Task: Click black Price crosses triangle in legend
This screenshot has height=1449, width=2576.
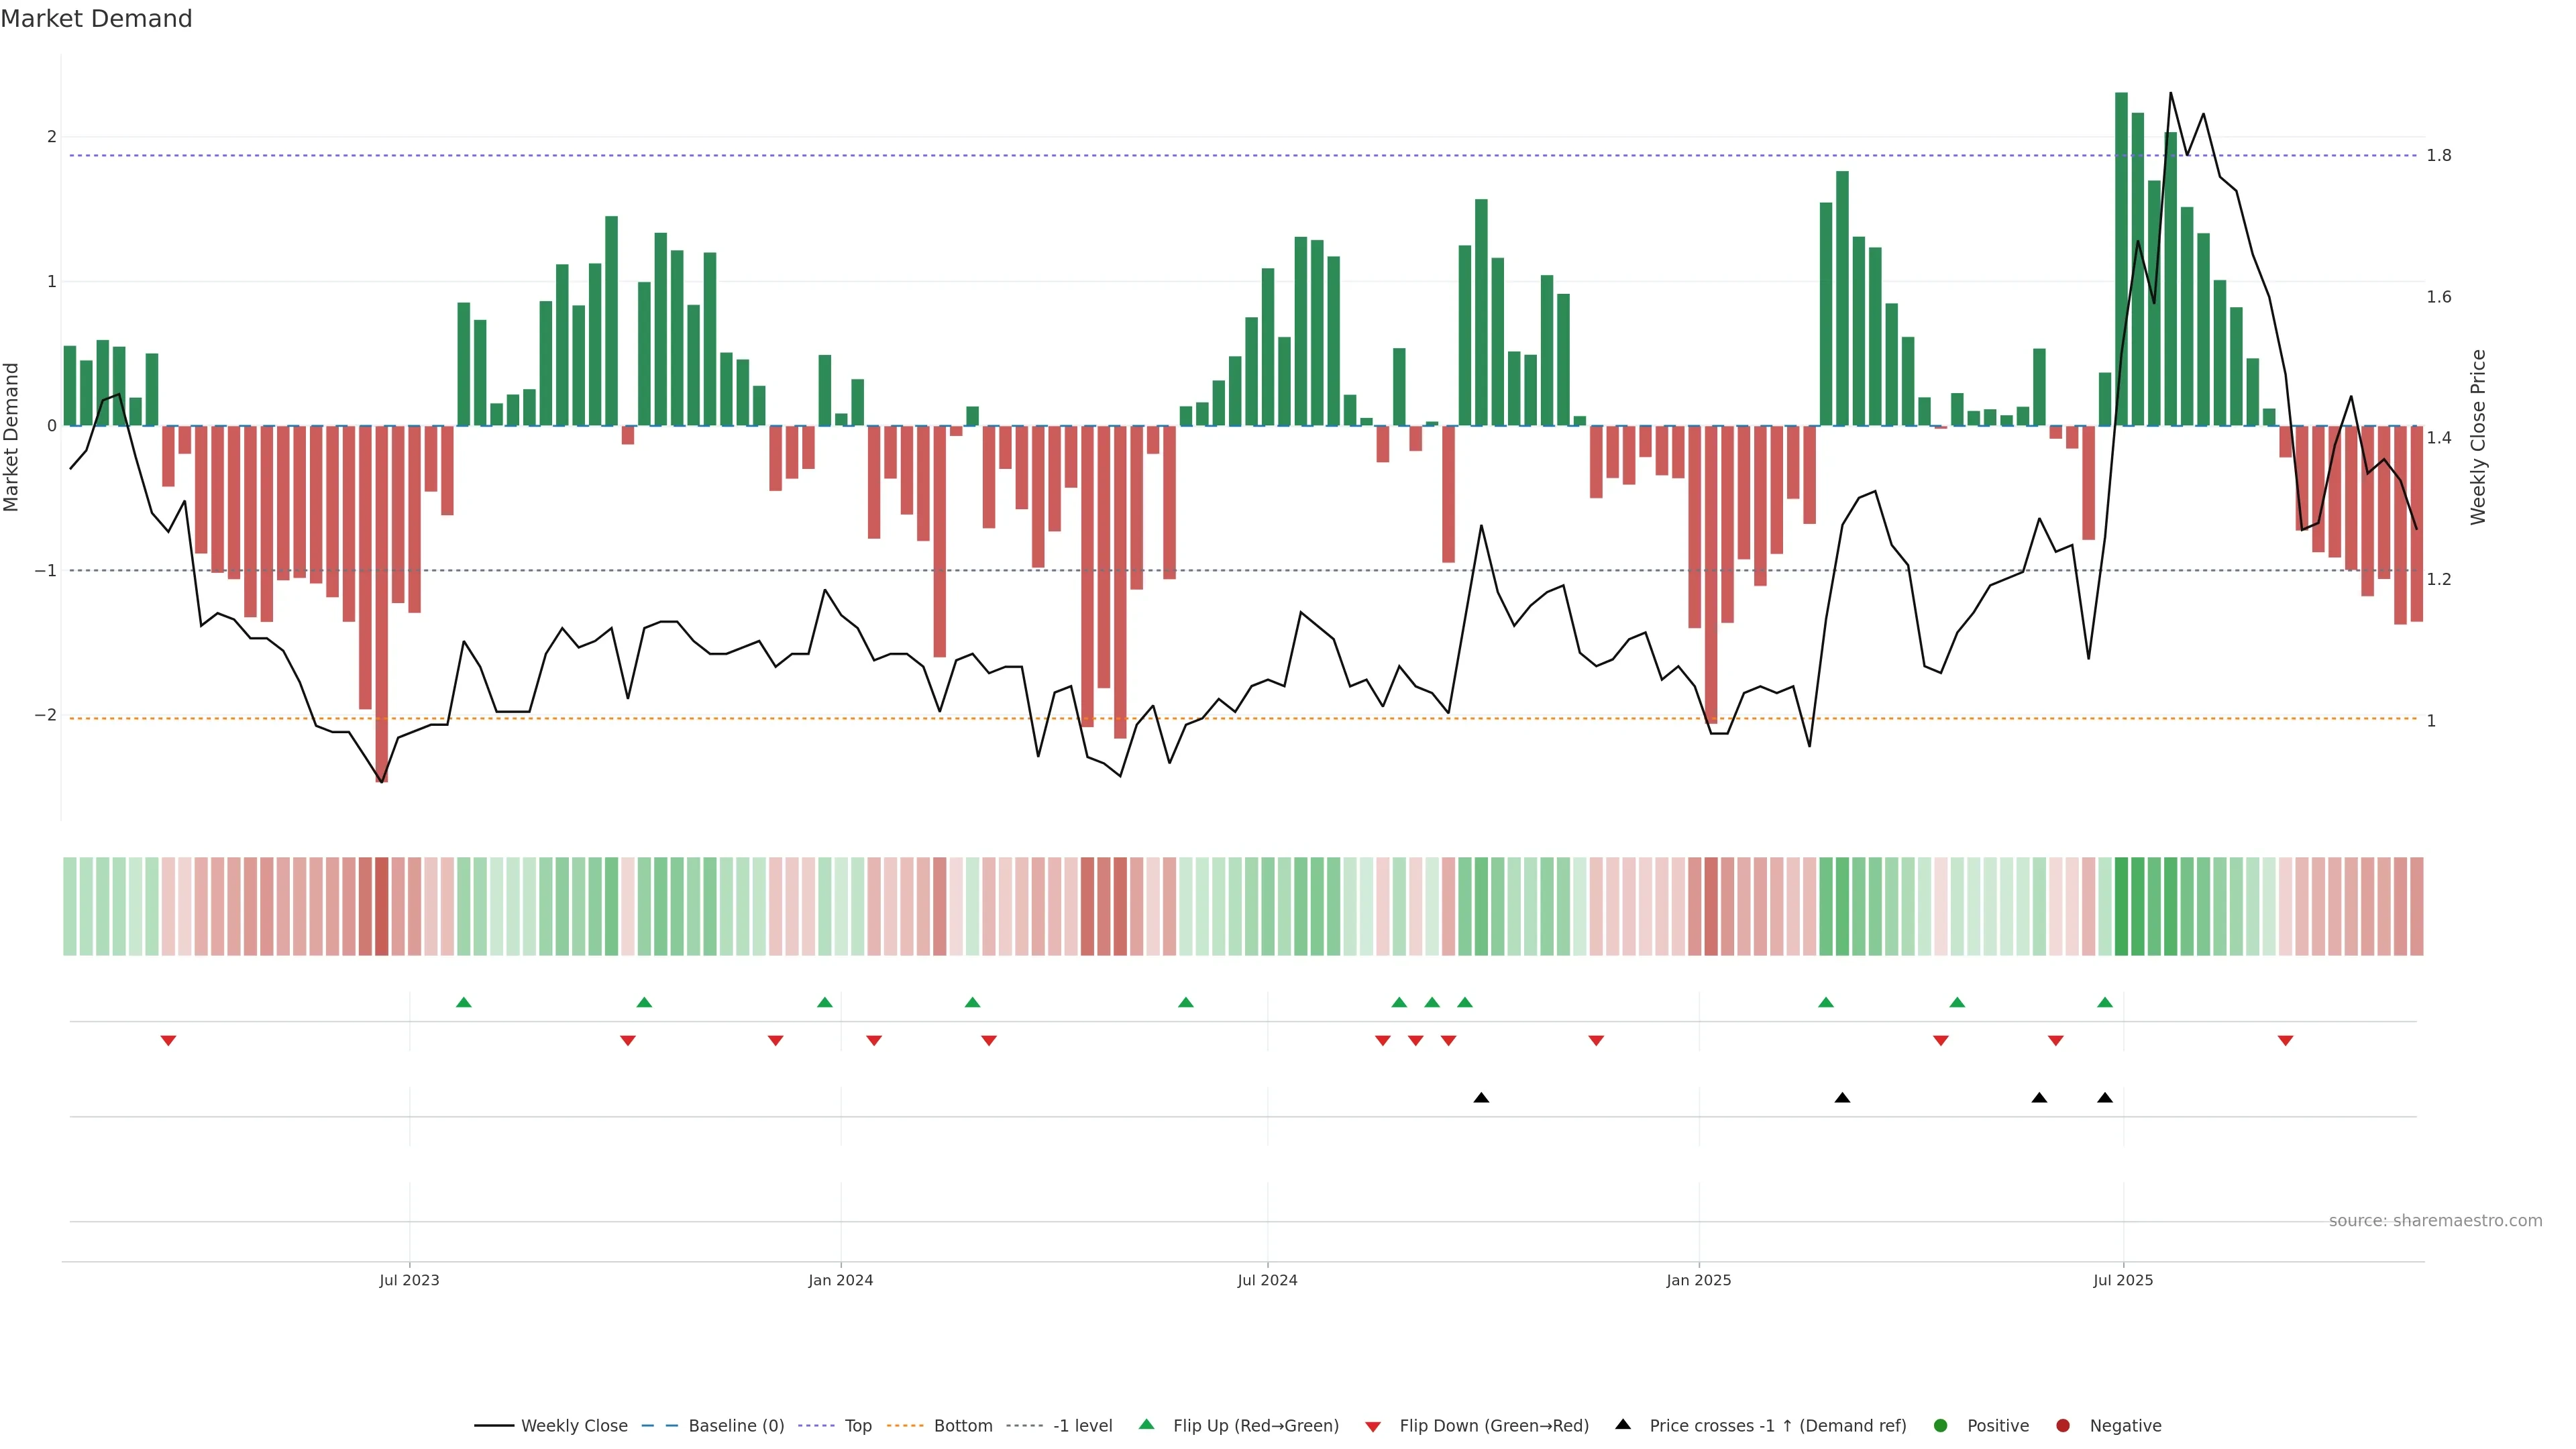Action: click(x=1623, y=1424)
